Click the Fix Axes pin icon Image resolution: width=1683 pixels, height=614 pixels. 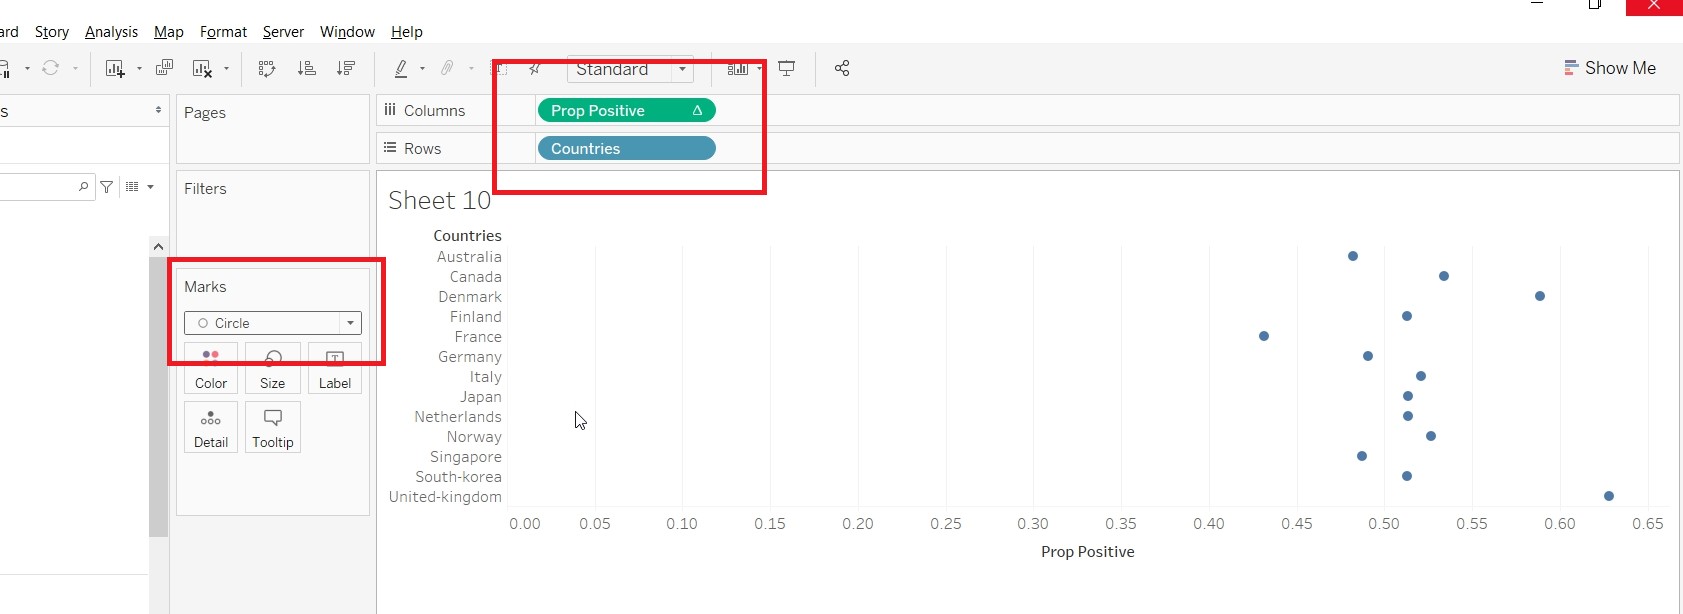tap(535, 68)
